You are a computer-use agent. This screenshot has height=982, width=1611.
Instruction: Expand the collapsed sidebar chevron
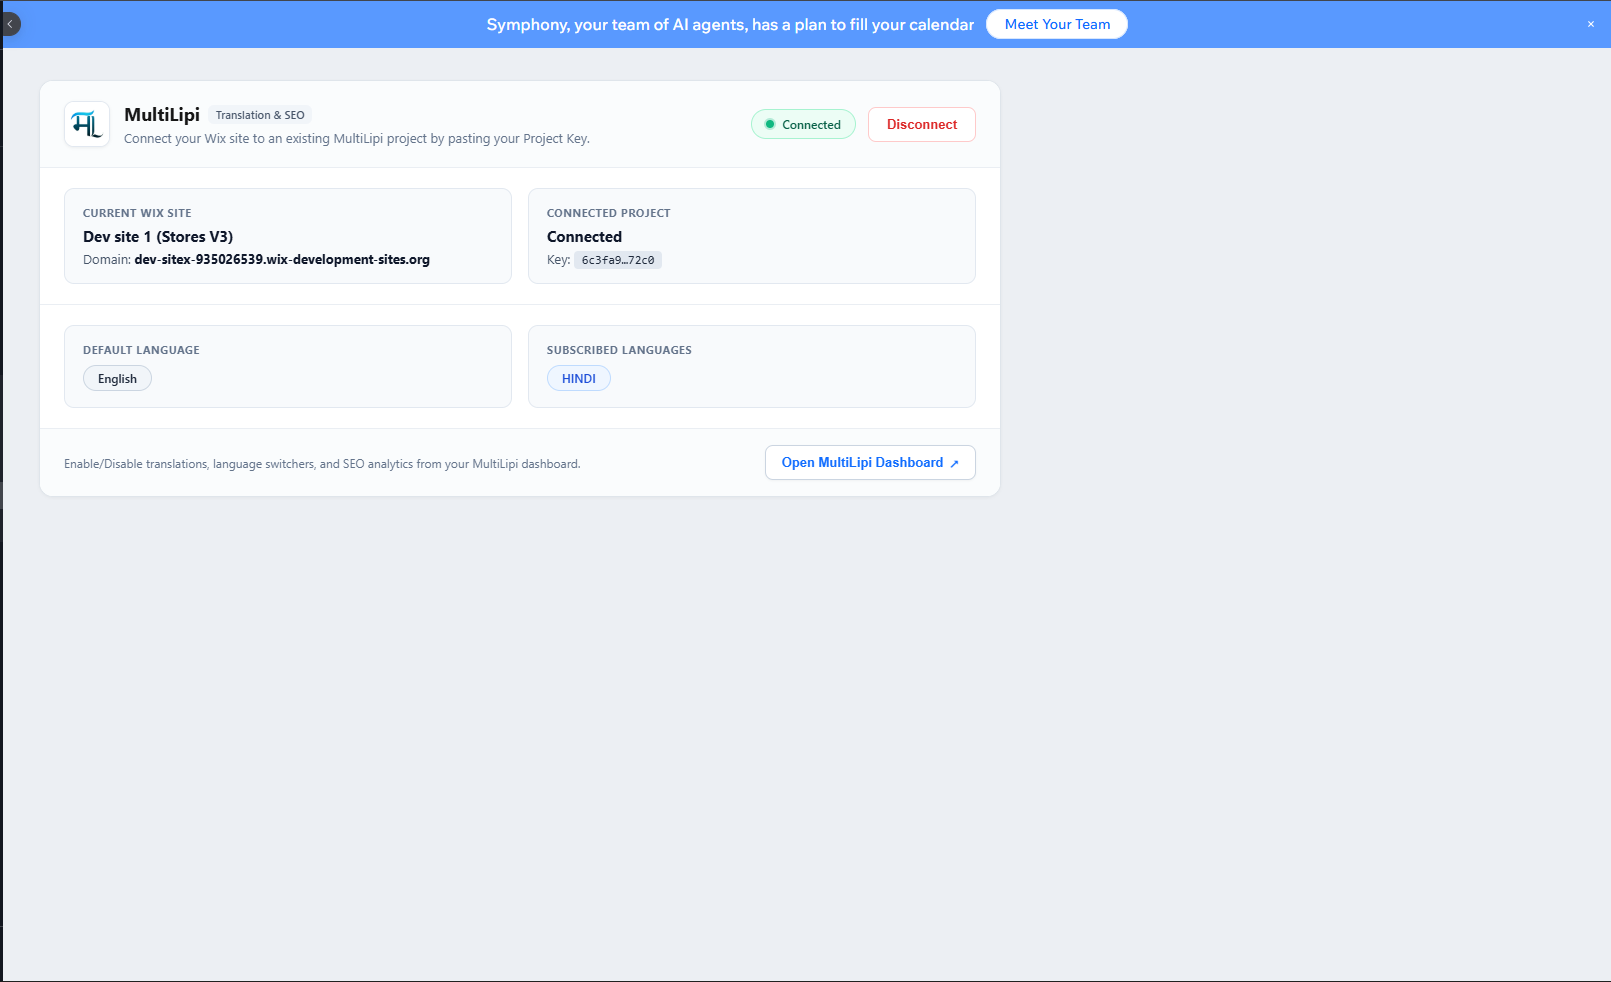(10, 24)
